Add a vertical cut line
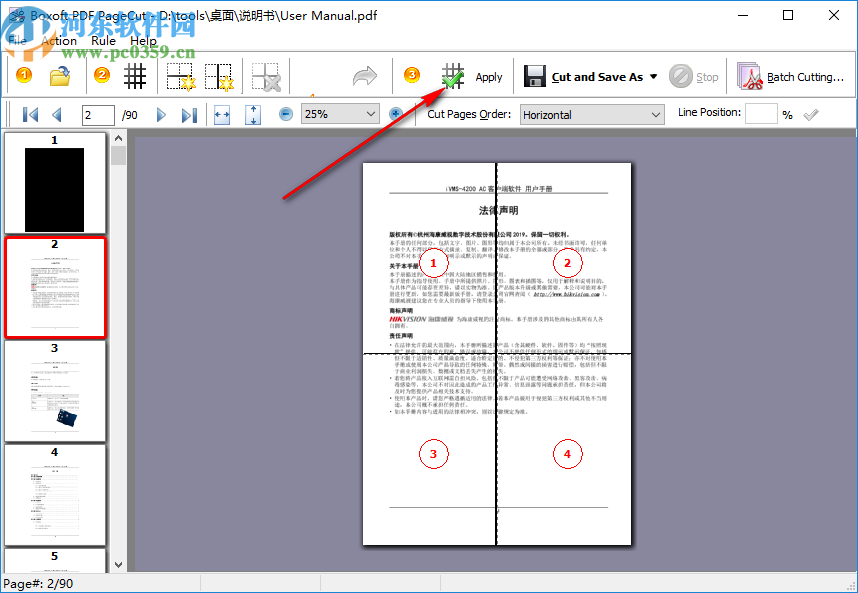 click(x=218, y=75)
